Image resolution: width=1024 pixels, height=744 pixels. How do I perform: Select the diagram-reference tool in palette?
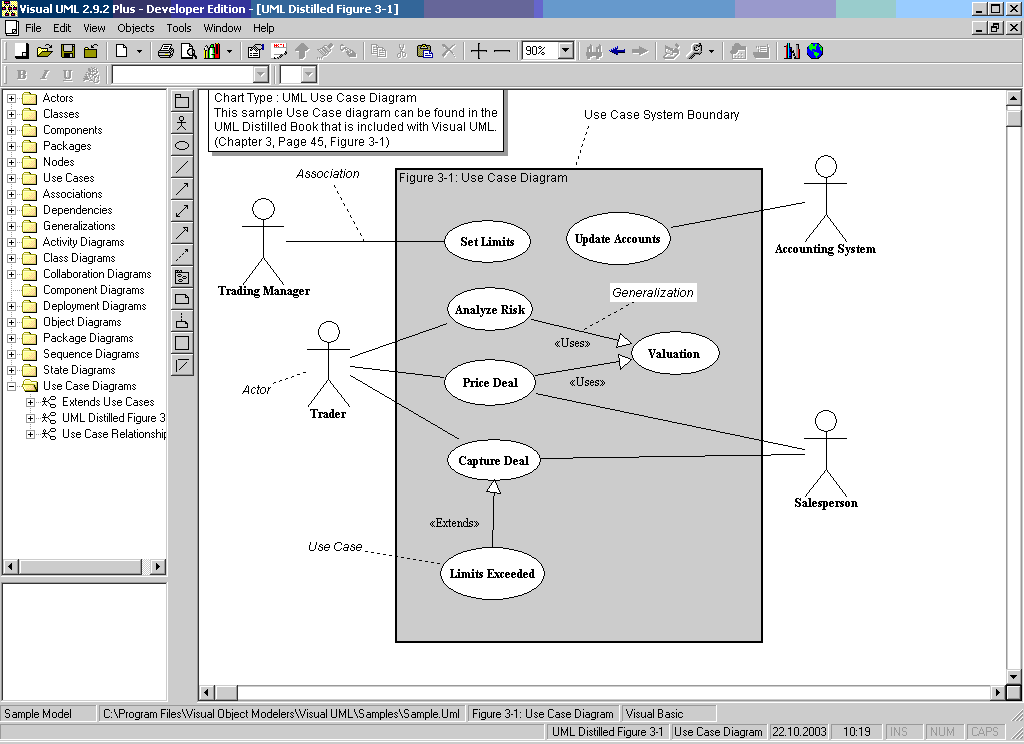pyautogui.click(x=182, y=277)
